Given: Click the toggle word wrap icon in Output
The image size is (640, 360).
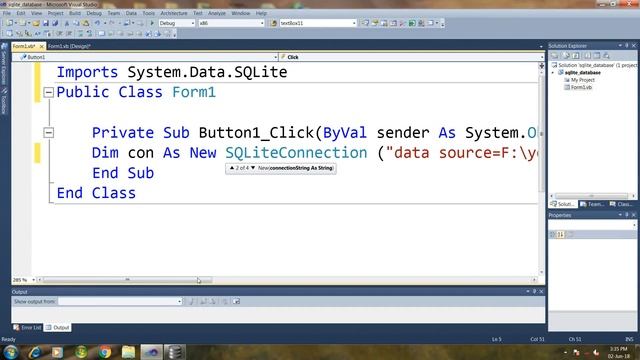Looking at the screenshot, I should tap(236, 301).
